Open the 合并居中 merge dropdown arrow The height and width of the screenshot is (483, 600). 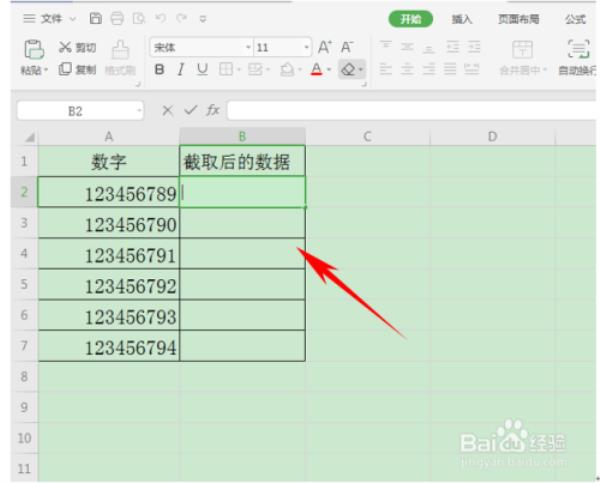click(x=545, y=70)
